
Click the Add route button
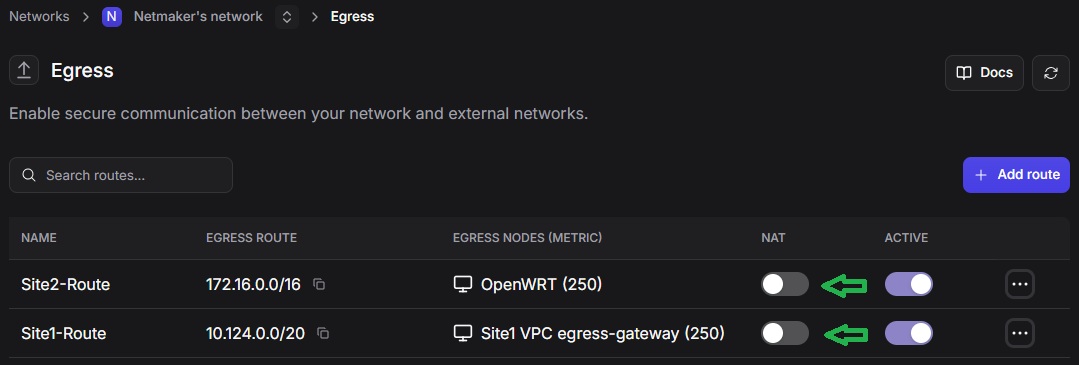1016,175
